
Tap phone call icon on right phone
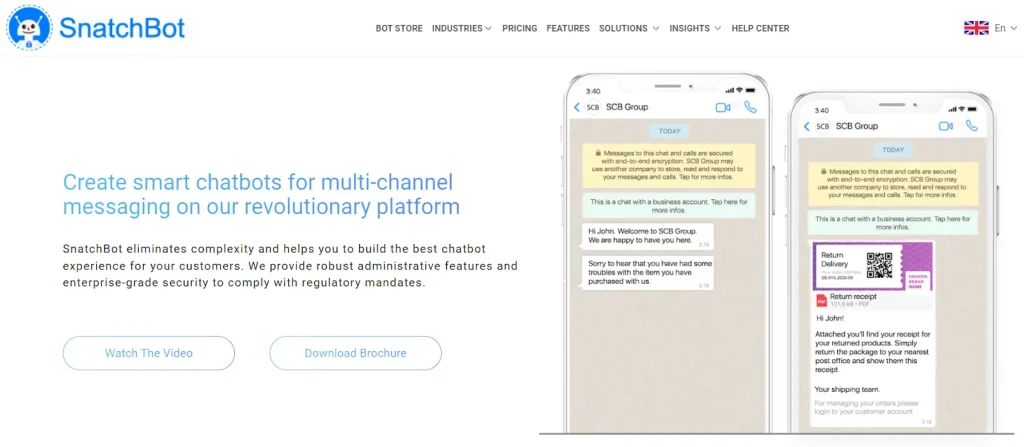pyautogui.click(x=972, y=126)
